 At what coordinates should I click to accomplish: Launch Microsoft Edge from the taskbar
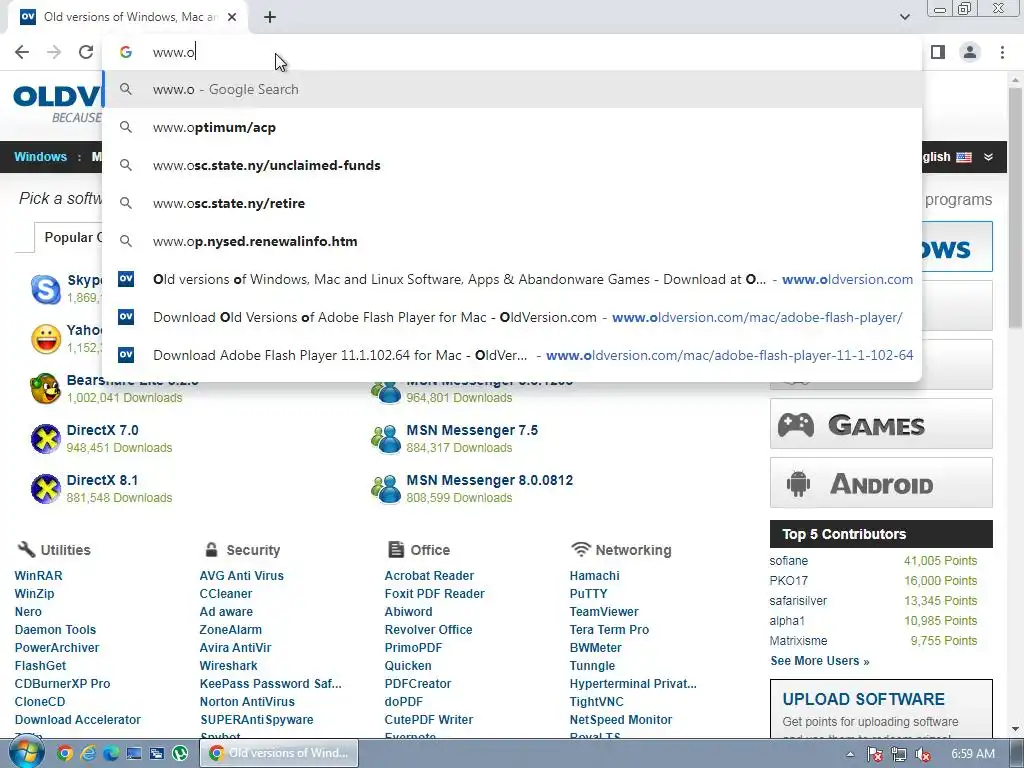pos(111,754)
